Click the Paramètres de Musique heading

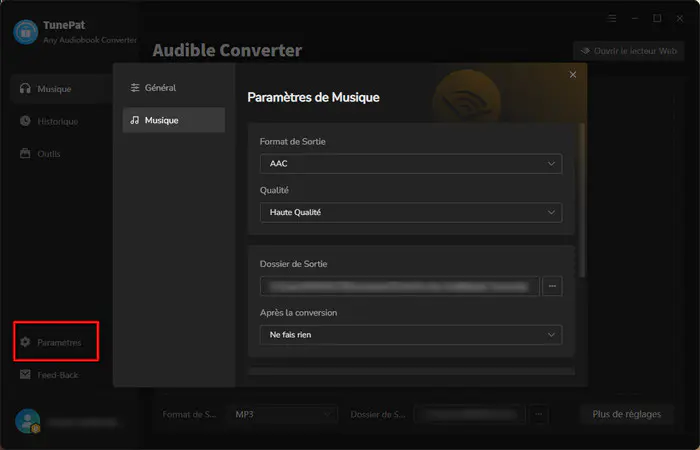pyautogui.click(x=313, y=97)
